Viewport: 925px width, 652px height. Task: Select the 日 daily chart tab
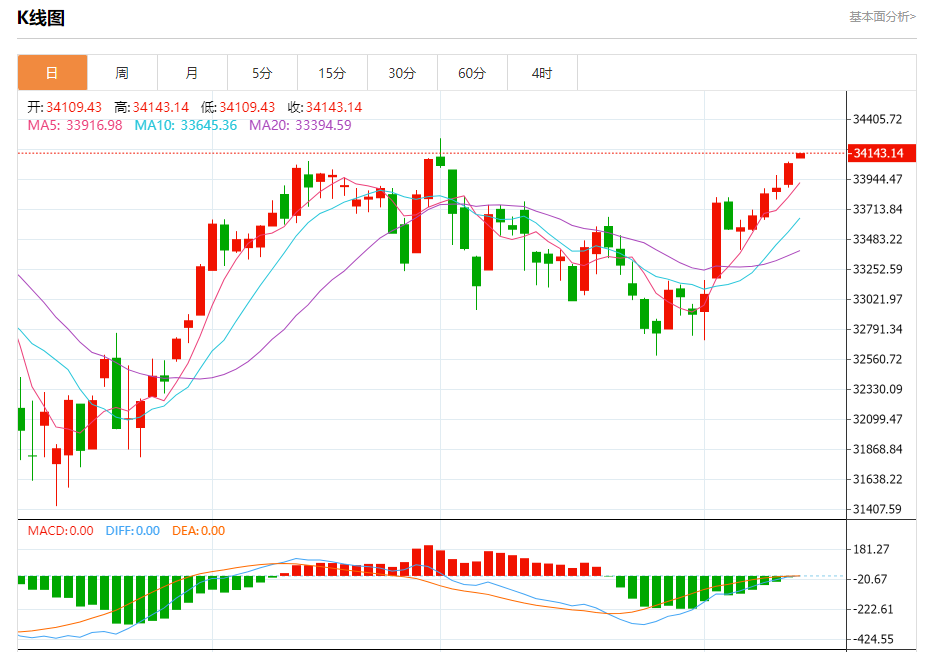coord(53,73)
